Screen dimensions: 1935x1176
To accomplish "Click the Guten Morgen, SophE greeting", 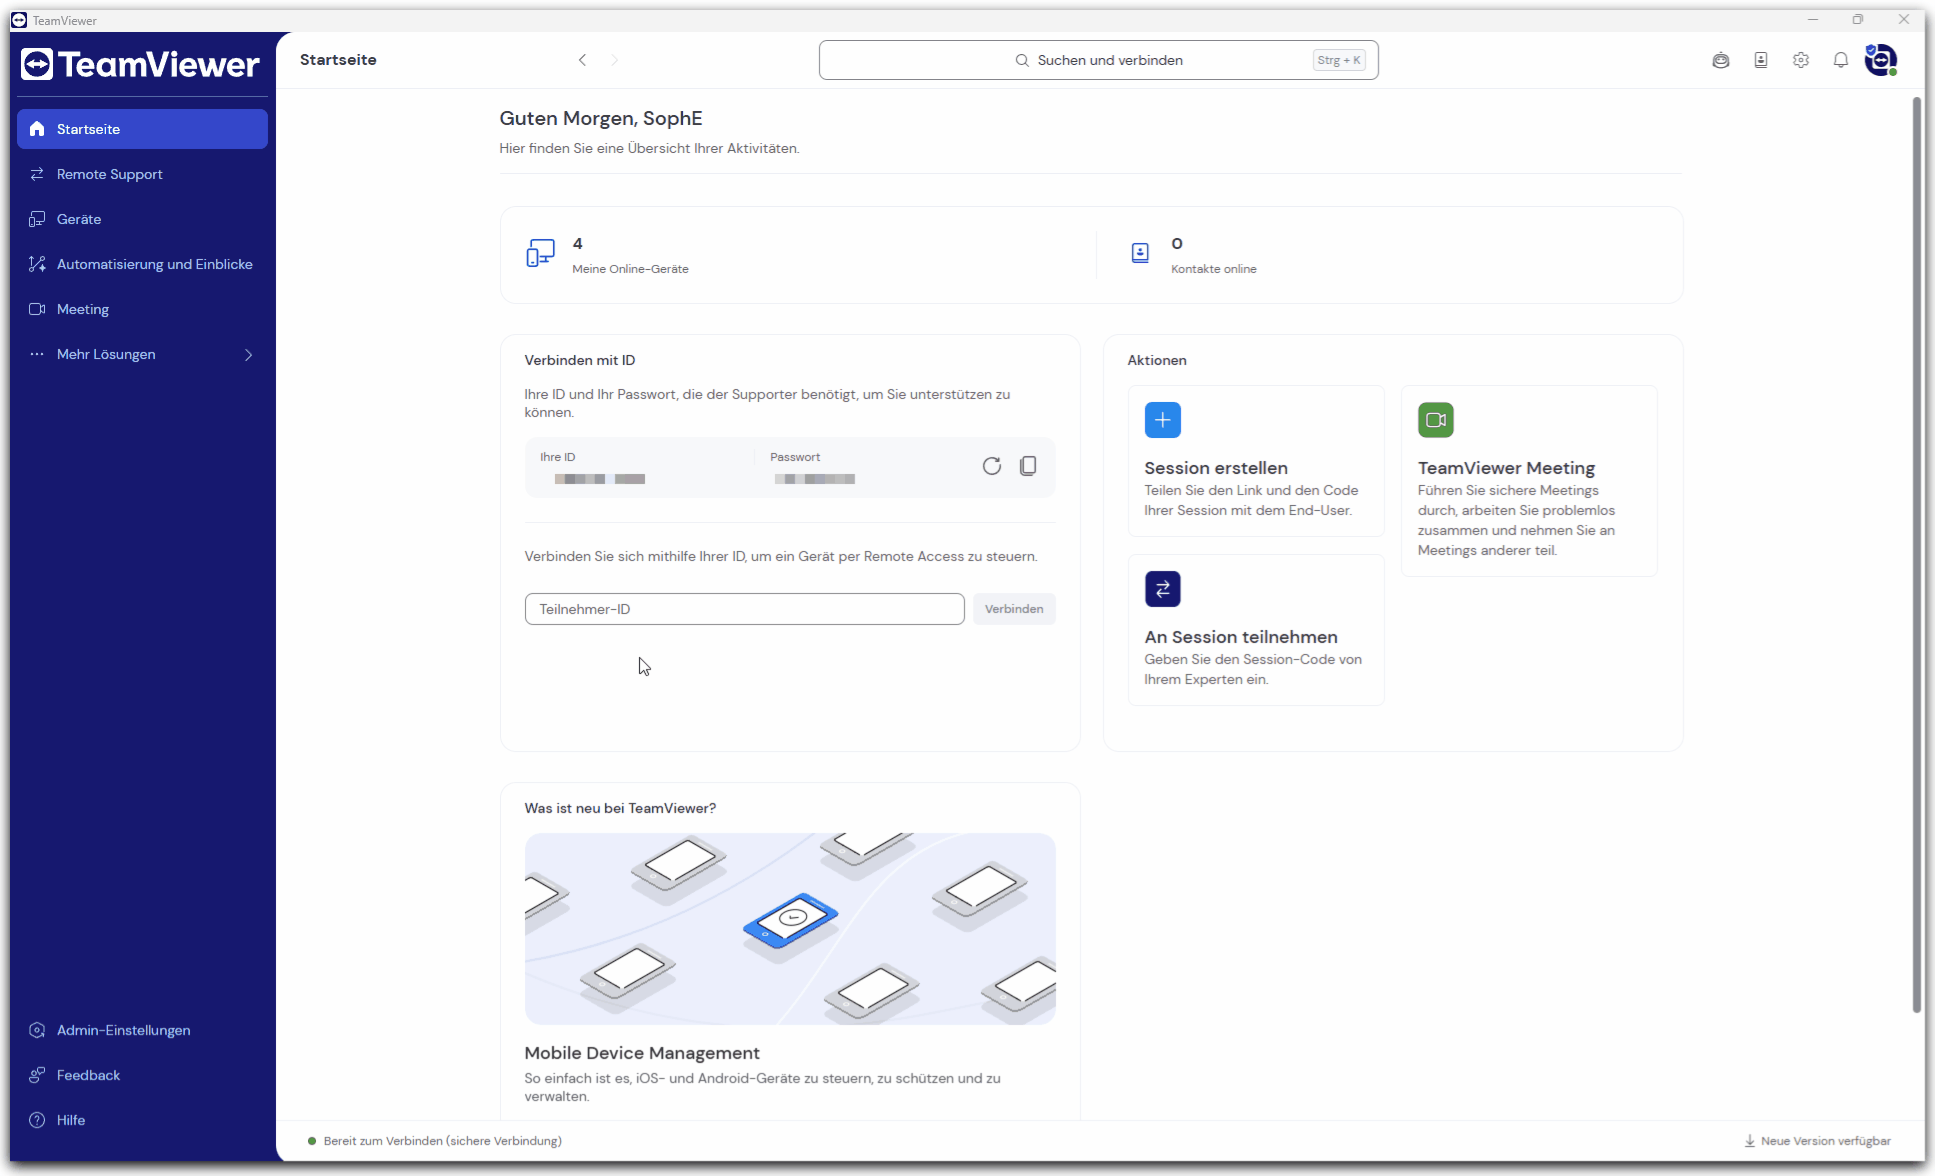I will coord(601,118).
